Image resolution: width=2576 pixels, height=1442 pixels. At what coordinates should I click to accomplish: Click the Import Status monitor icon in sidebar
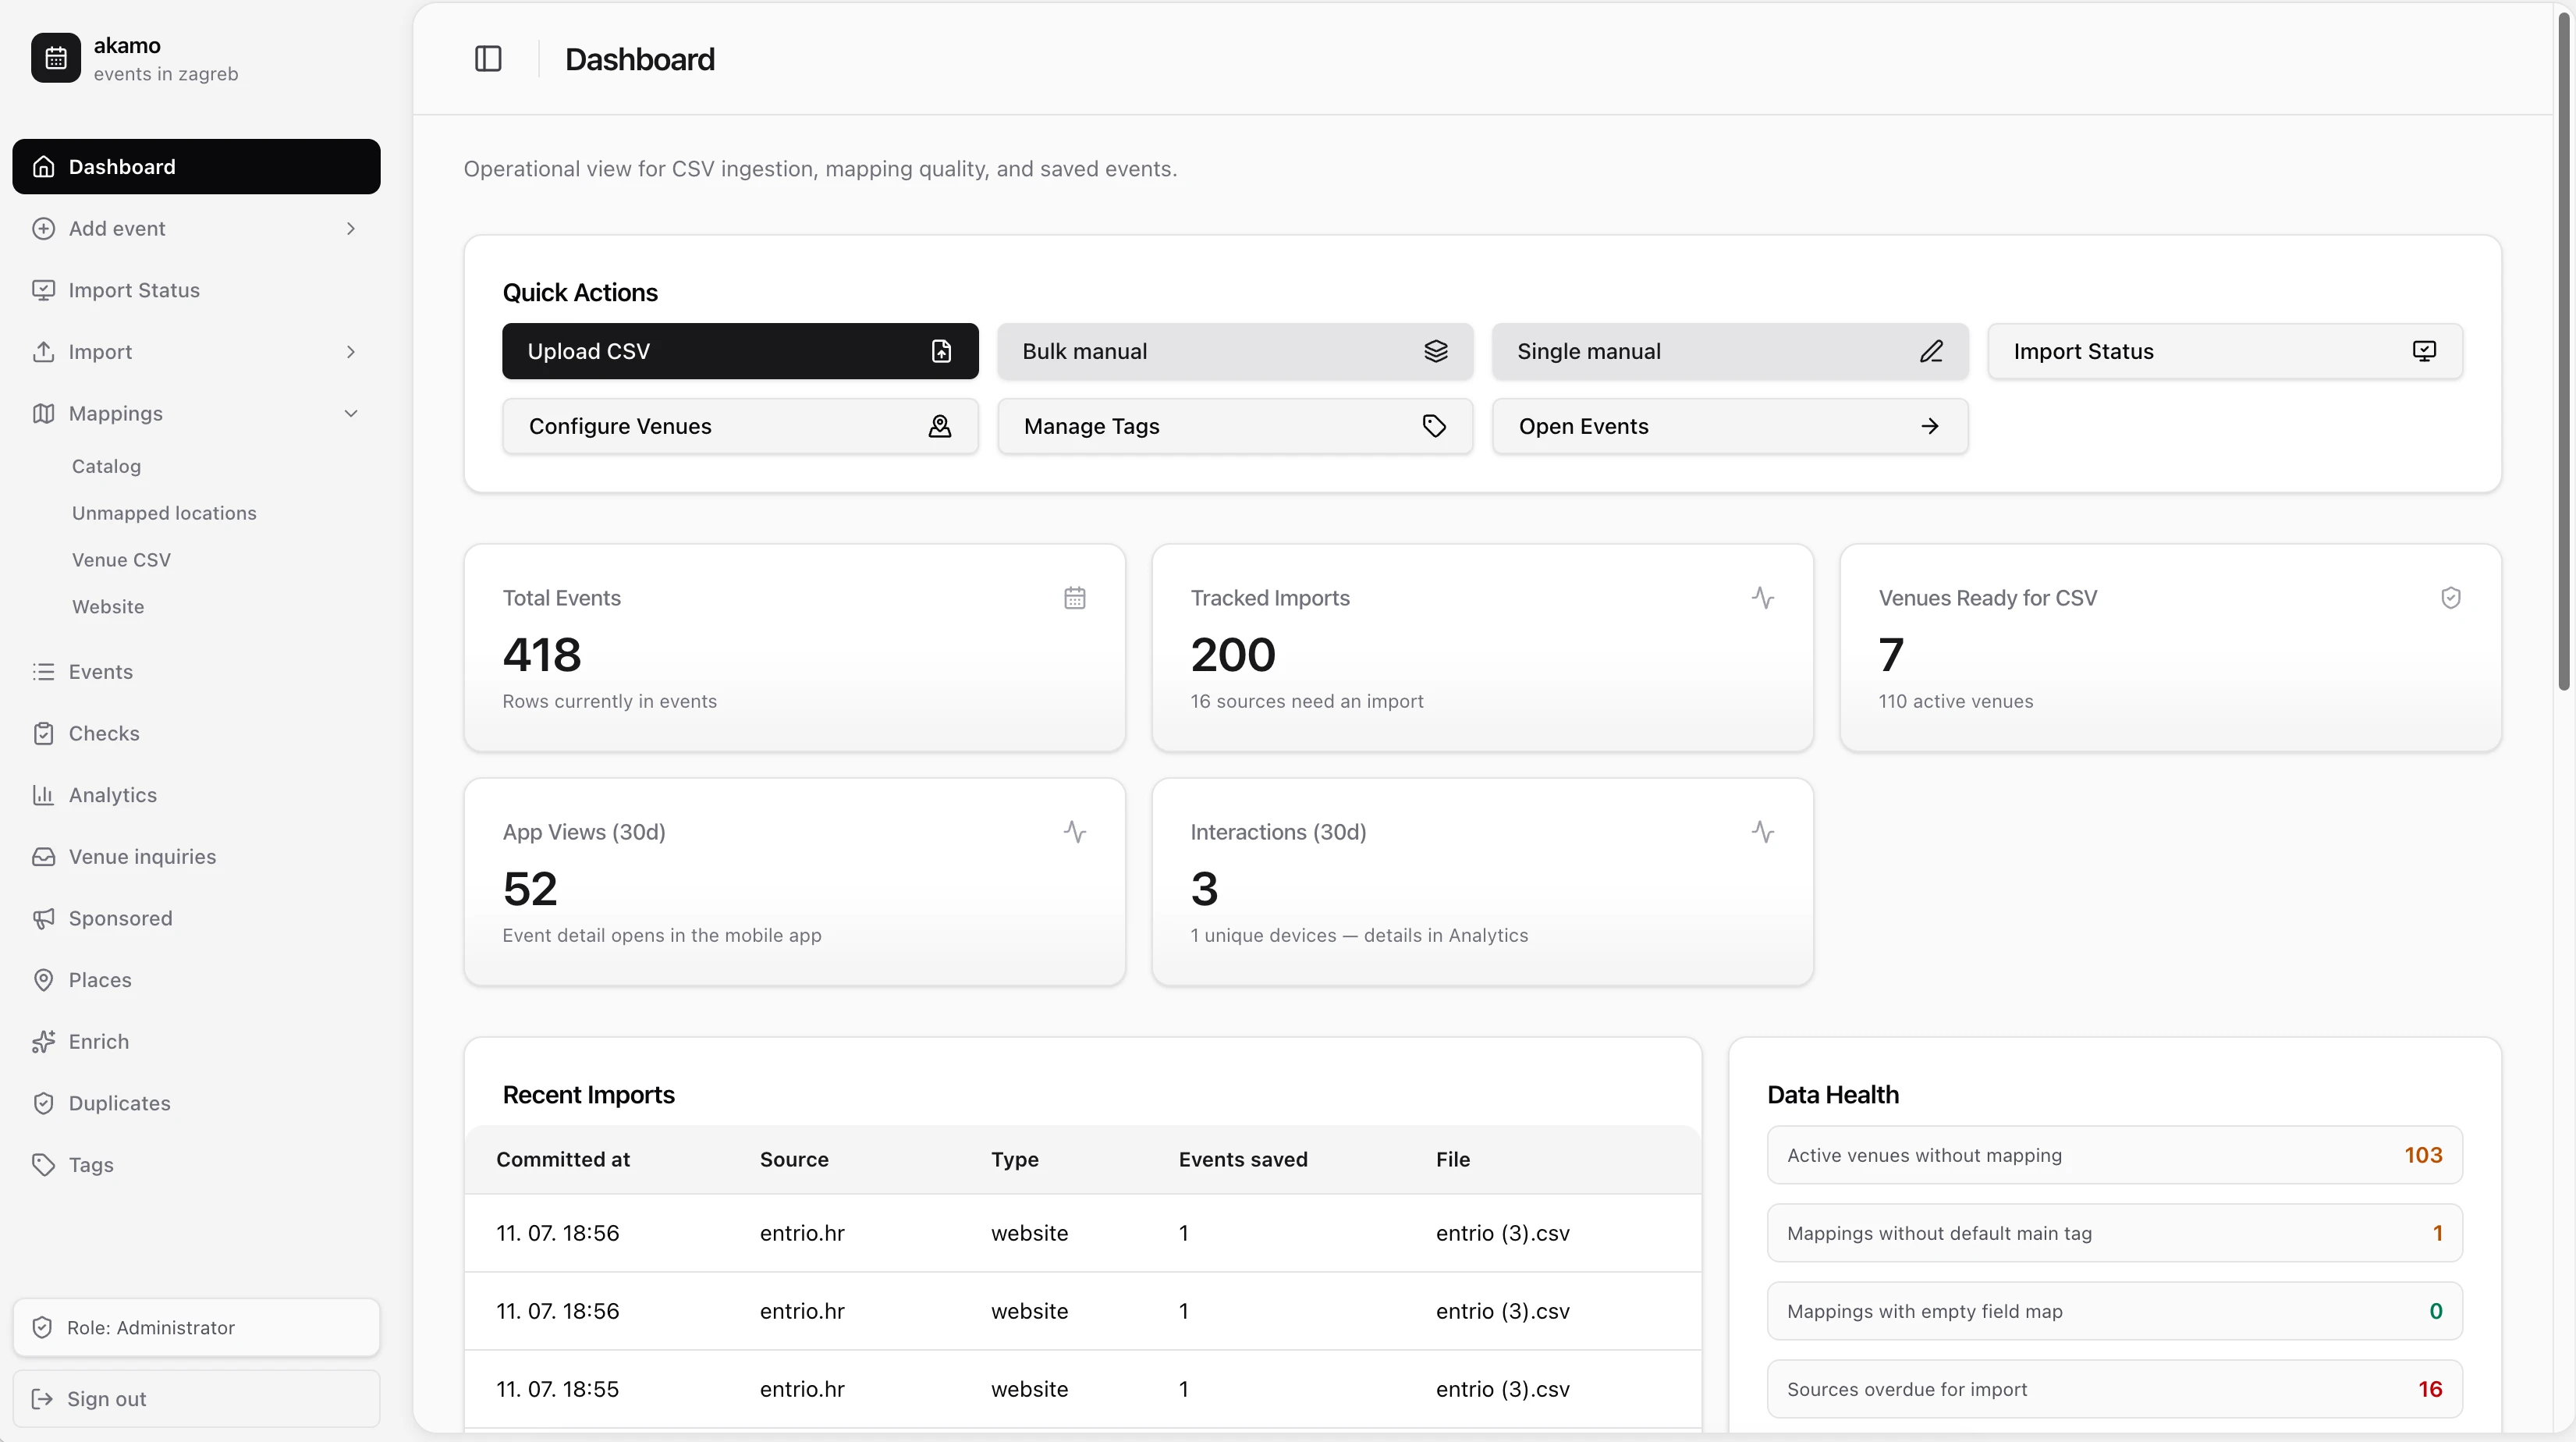pos(43,290)
